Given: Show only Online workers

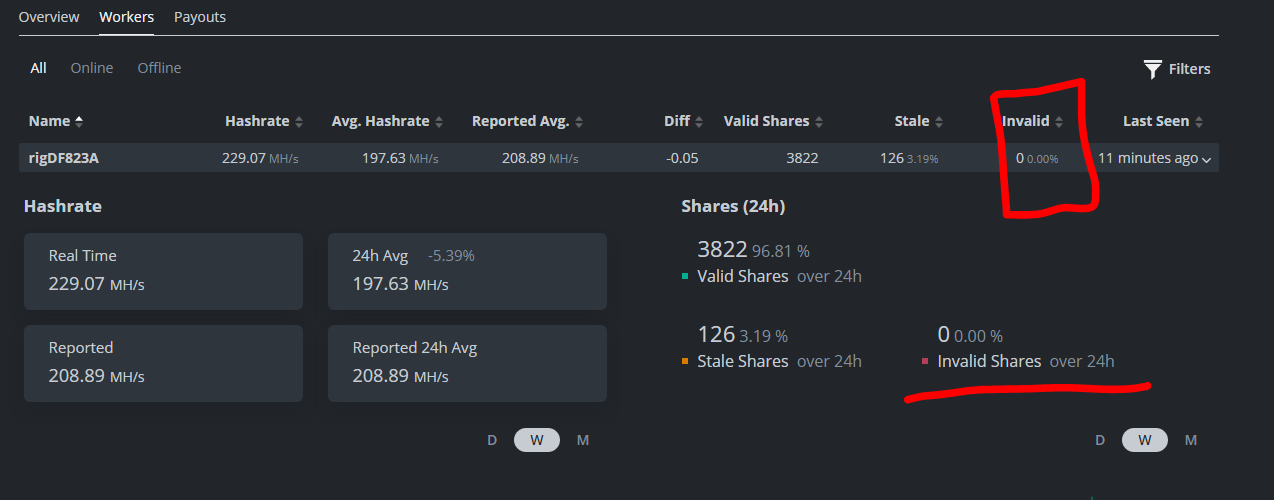Looking at the screenshot, I should tap(92, 68).
